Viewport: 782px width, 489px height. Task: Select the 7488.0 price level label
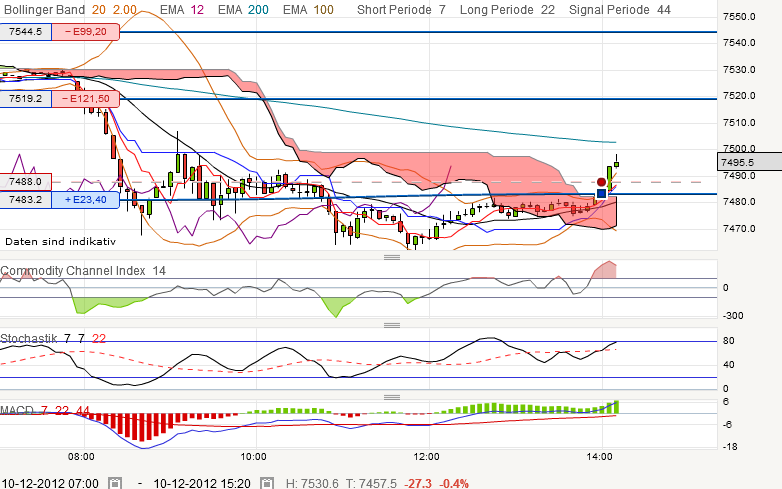[x=25, y=182]
